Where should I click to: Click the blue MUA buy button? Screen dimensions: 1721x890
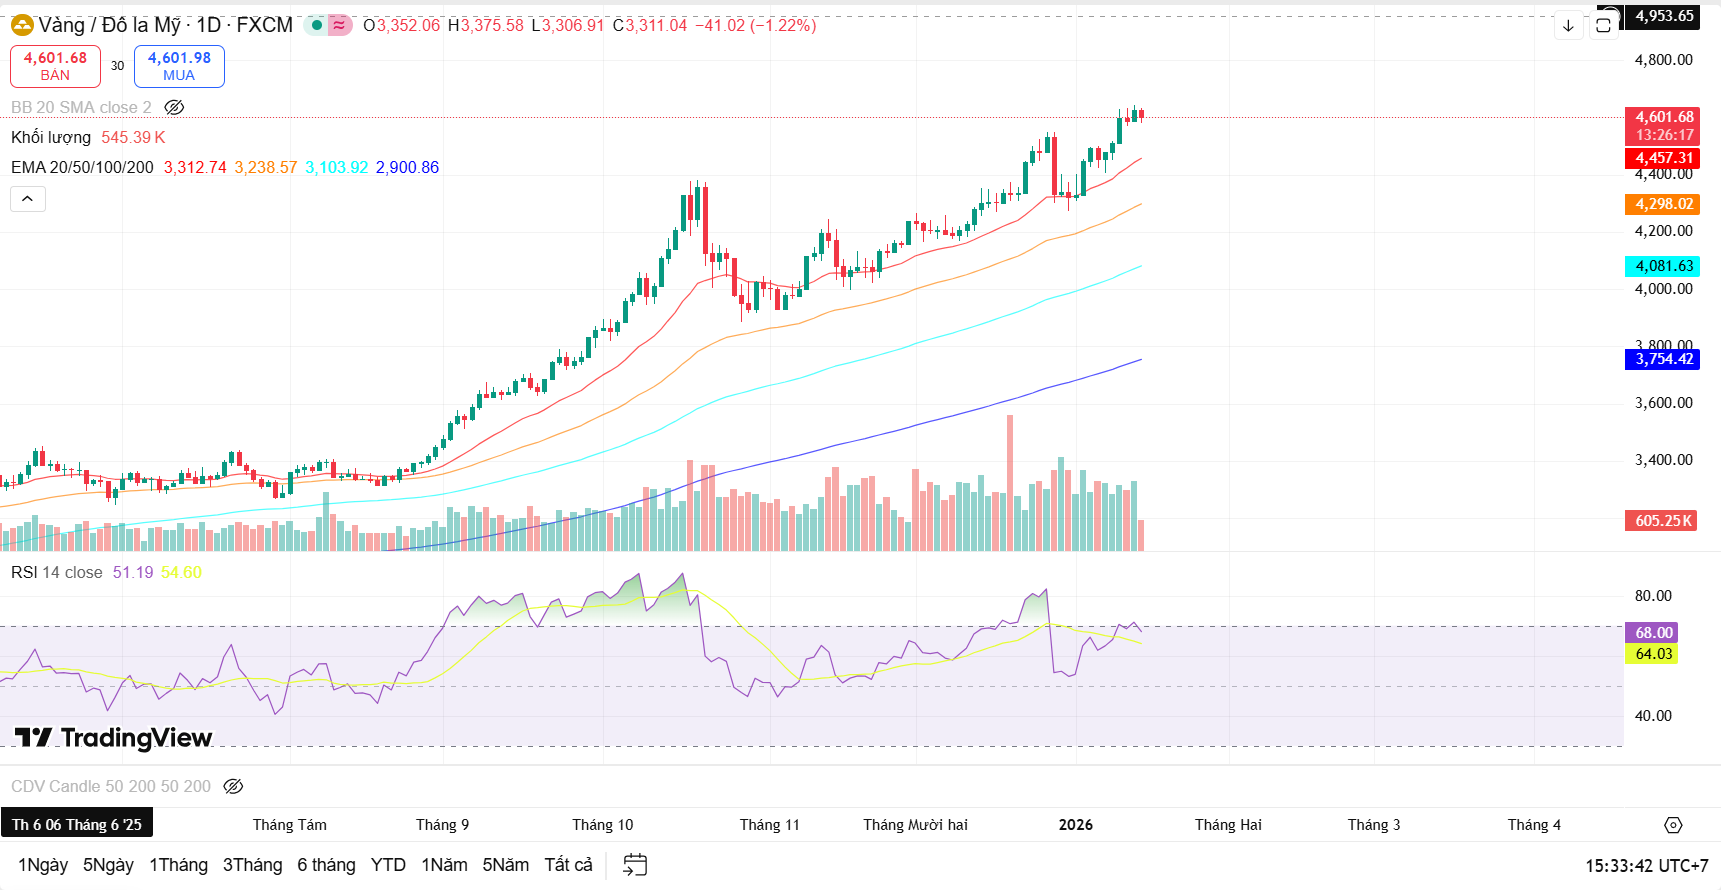pos(179,66)
